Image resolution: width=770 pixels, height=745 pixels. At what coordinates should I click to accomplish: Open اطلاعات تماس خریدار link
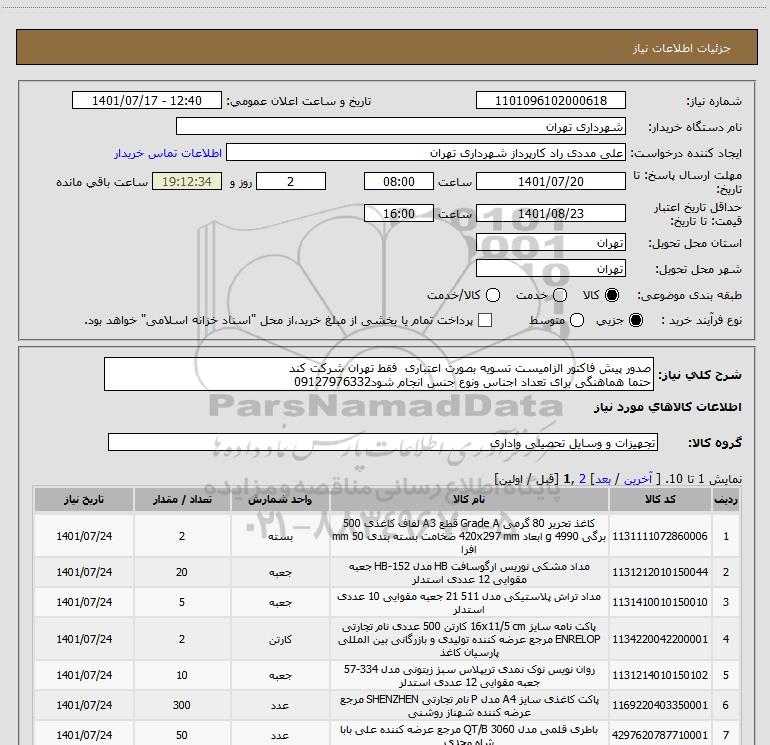click(x=168, y=153)
